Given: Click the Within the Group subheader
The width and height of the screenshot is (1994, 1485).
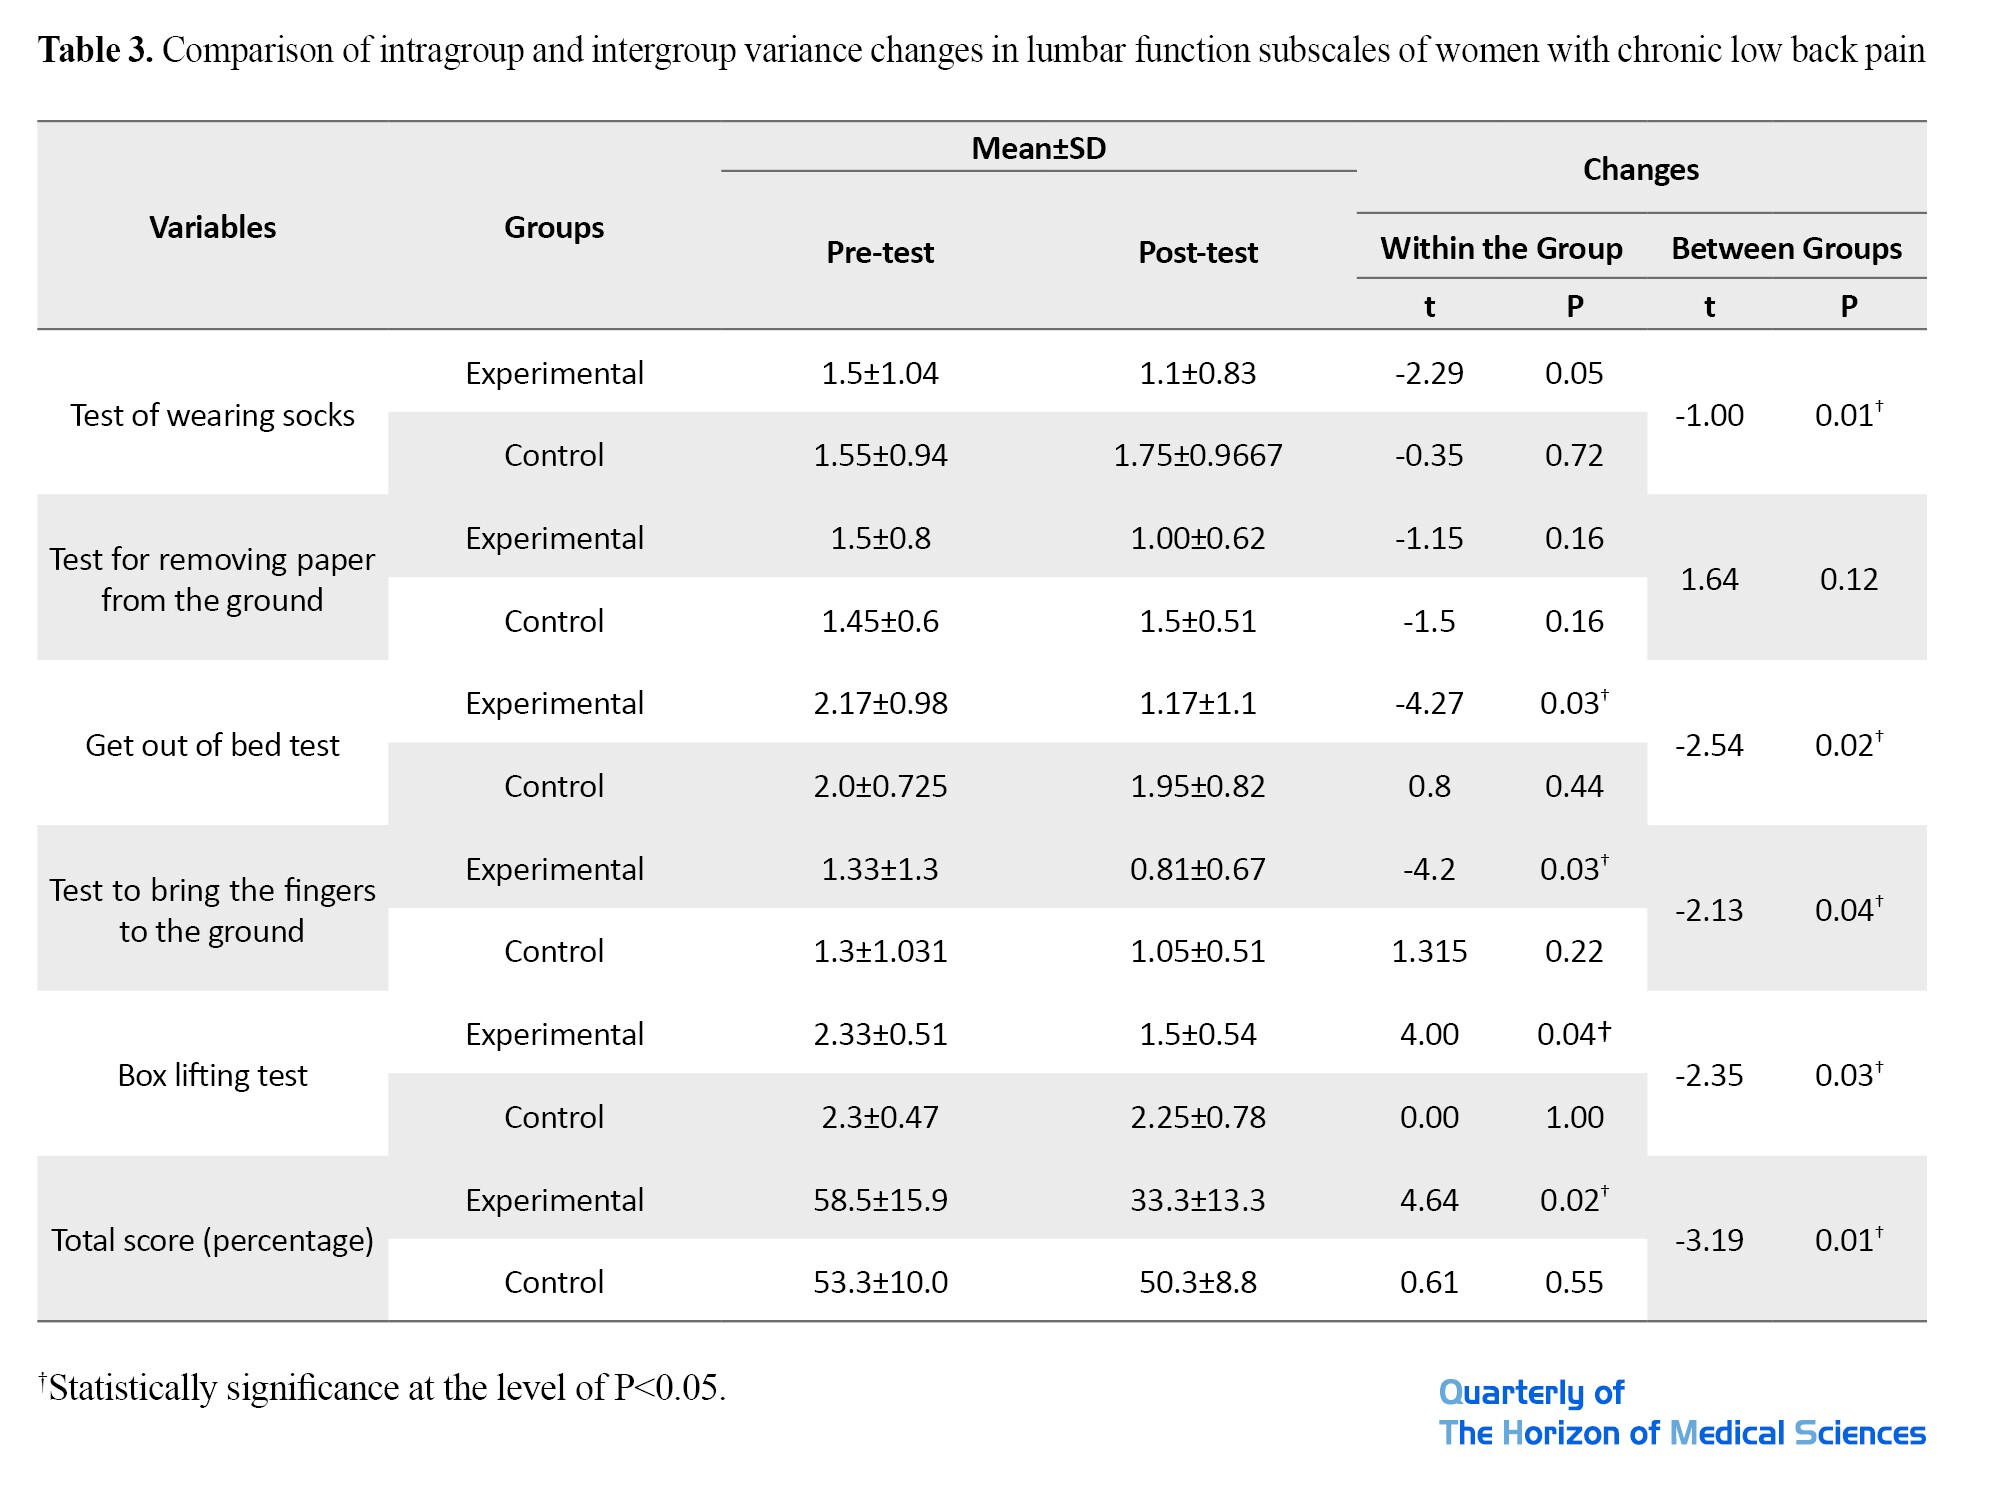Looking at the screenshot, I should tap(1501, 248).
